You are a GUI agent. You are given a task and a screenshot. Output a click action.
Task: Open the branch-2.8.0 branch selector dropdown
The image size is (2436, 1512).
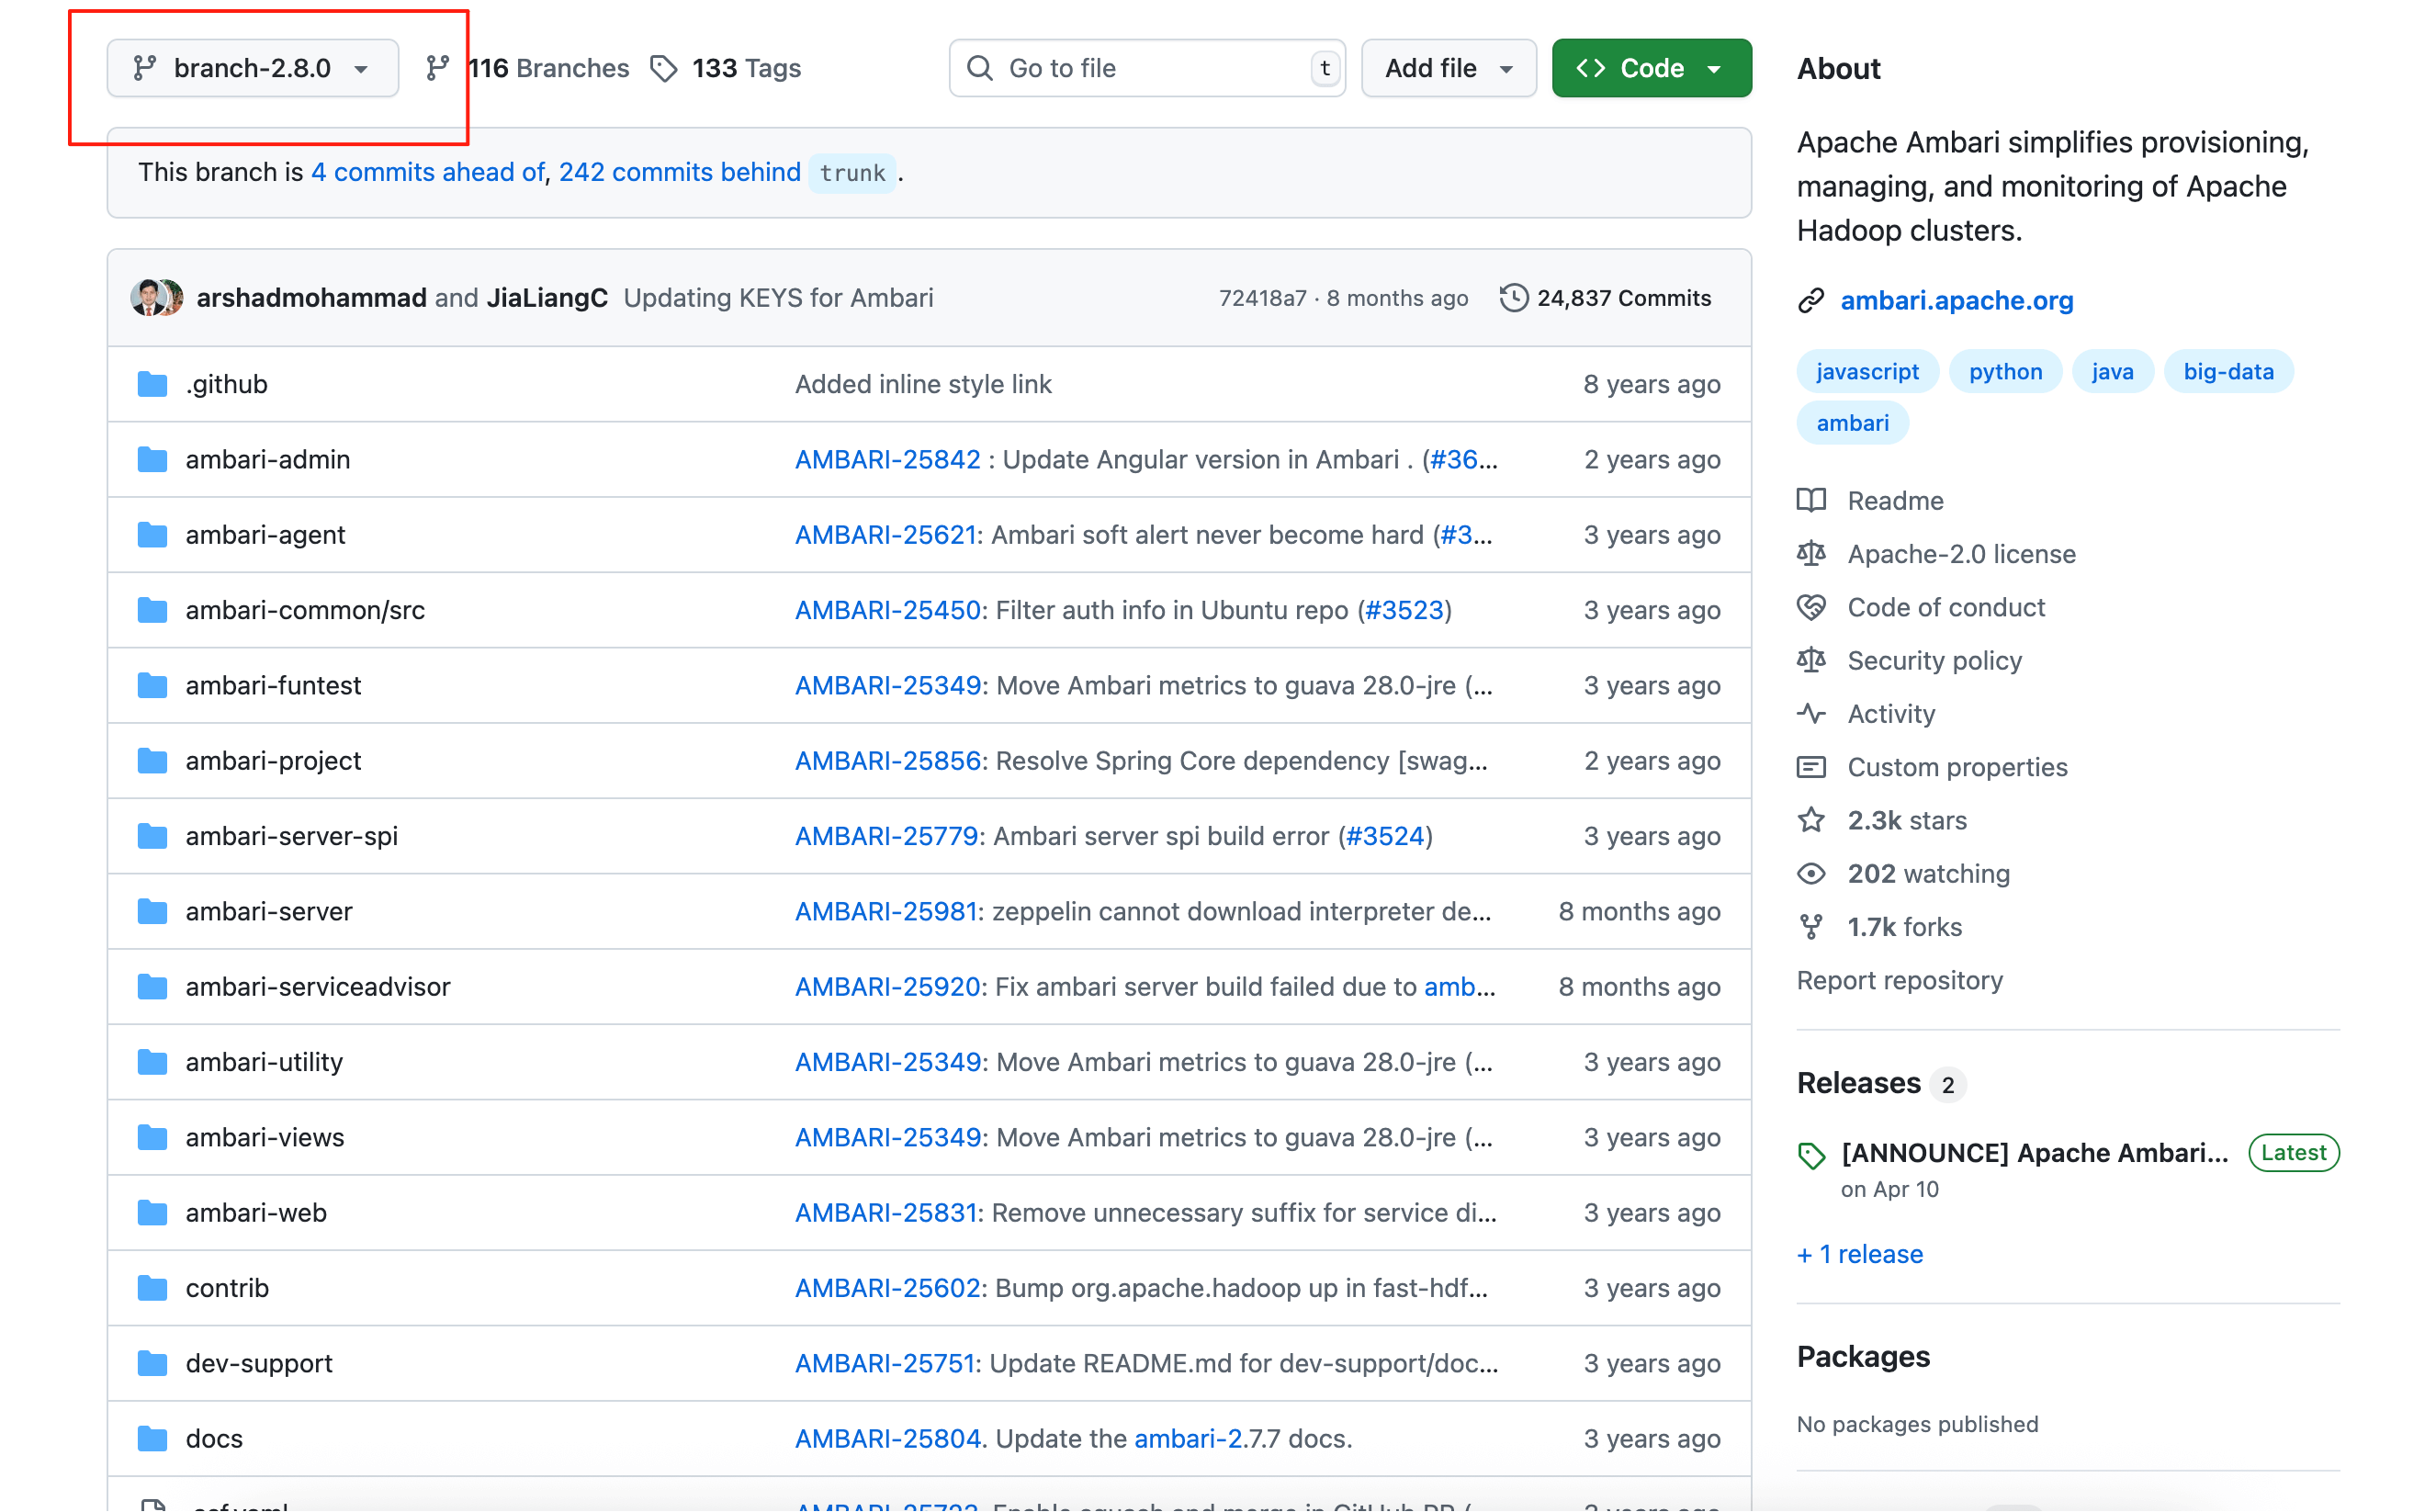click(253, 68)
